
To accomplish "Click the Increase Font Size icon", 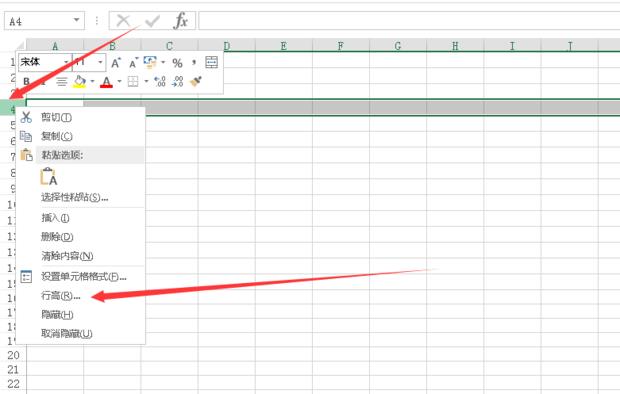I will 116,63.
